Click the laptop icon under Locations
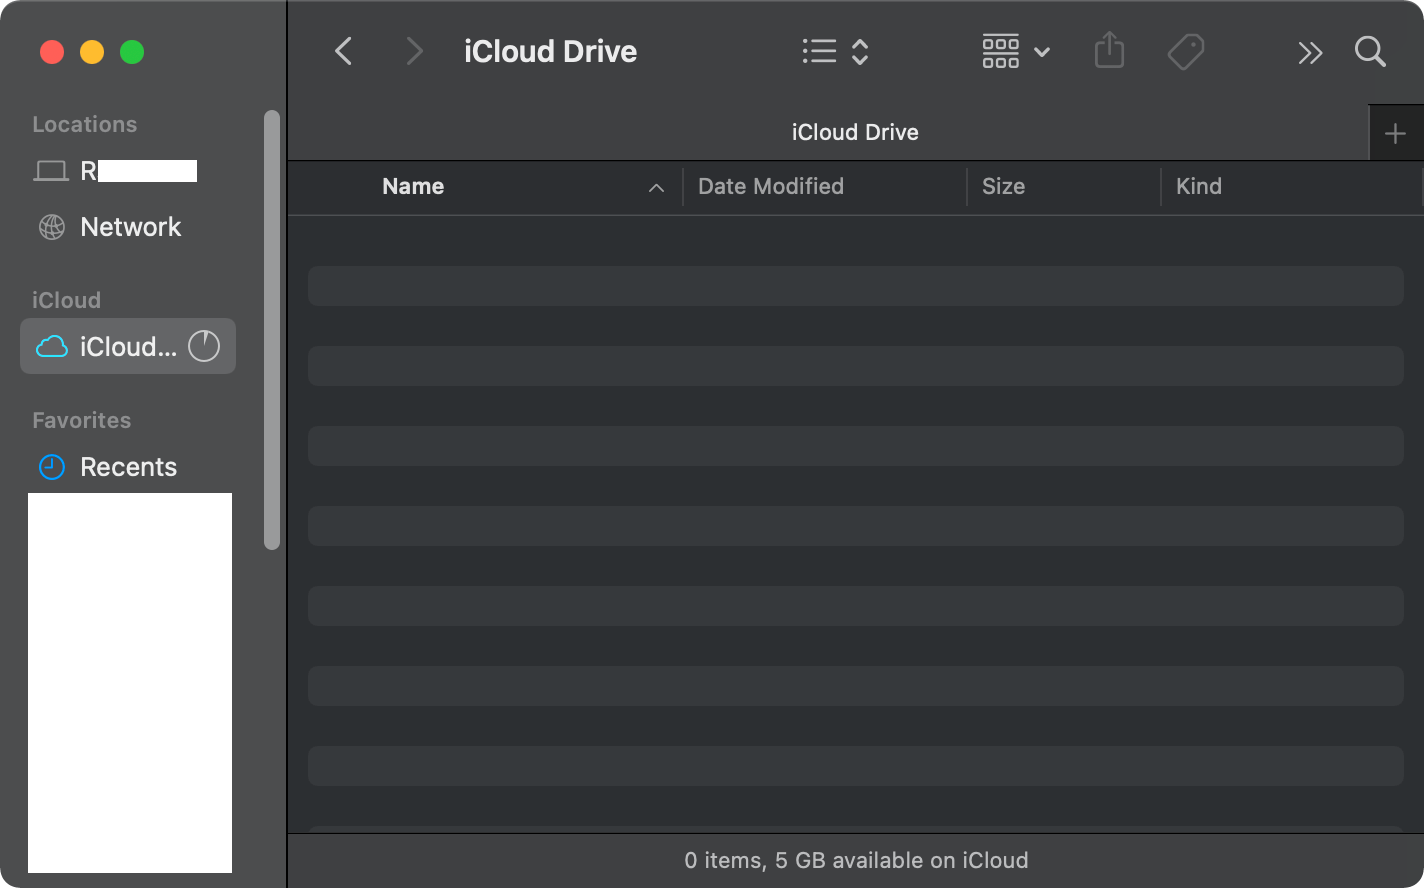Image resolution: width=1424 pixels, height=888 pixels. click(x=51, y=171)
